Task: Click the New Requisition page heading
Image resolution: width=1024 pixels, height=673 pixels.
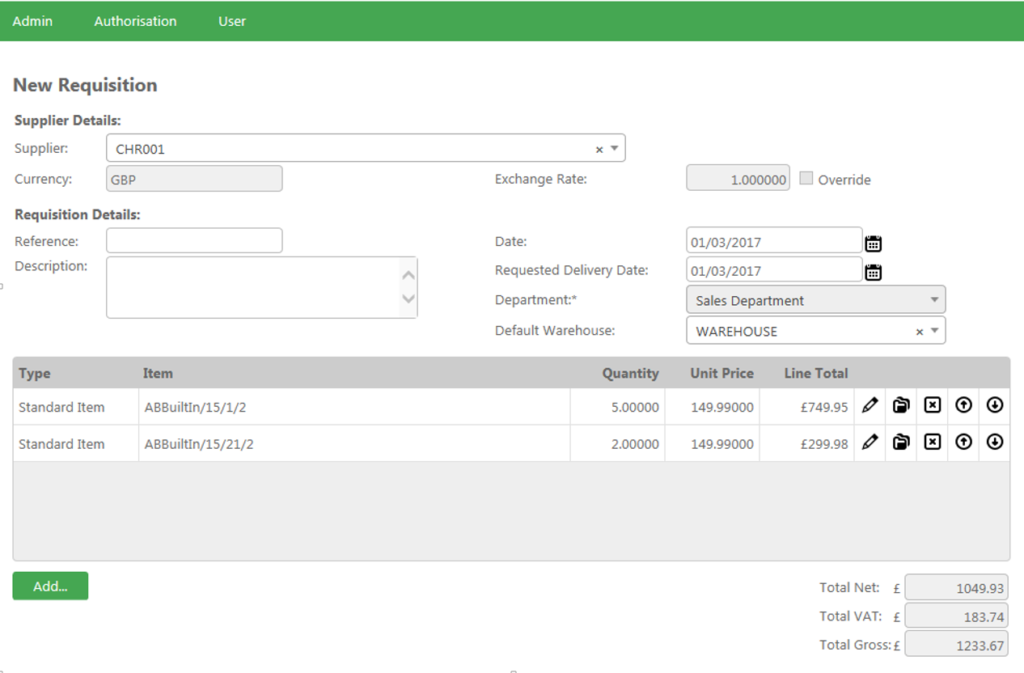Action: point(85,85)
